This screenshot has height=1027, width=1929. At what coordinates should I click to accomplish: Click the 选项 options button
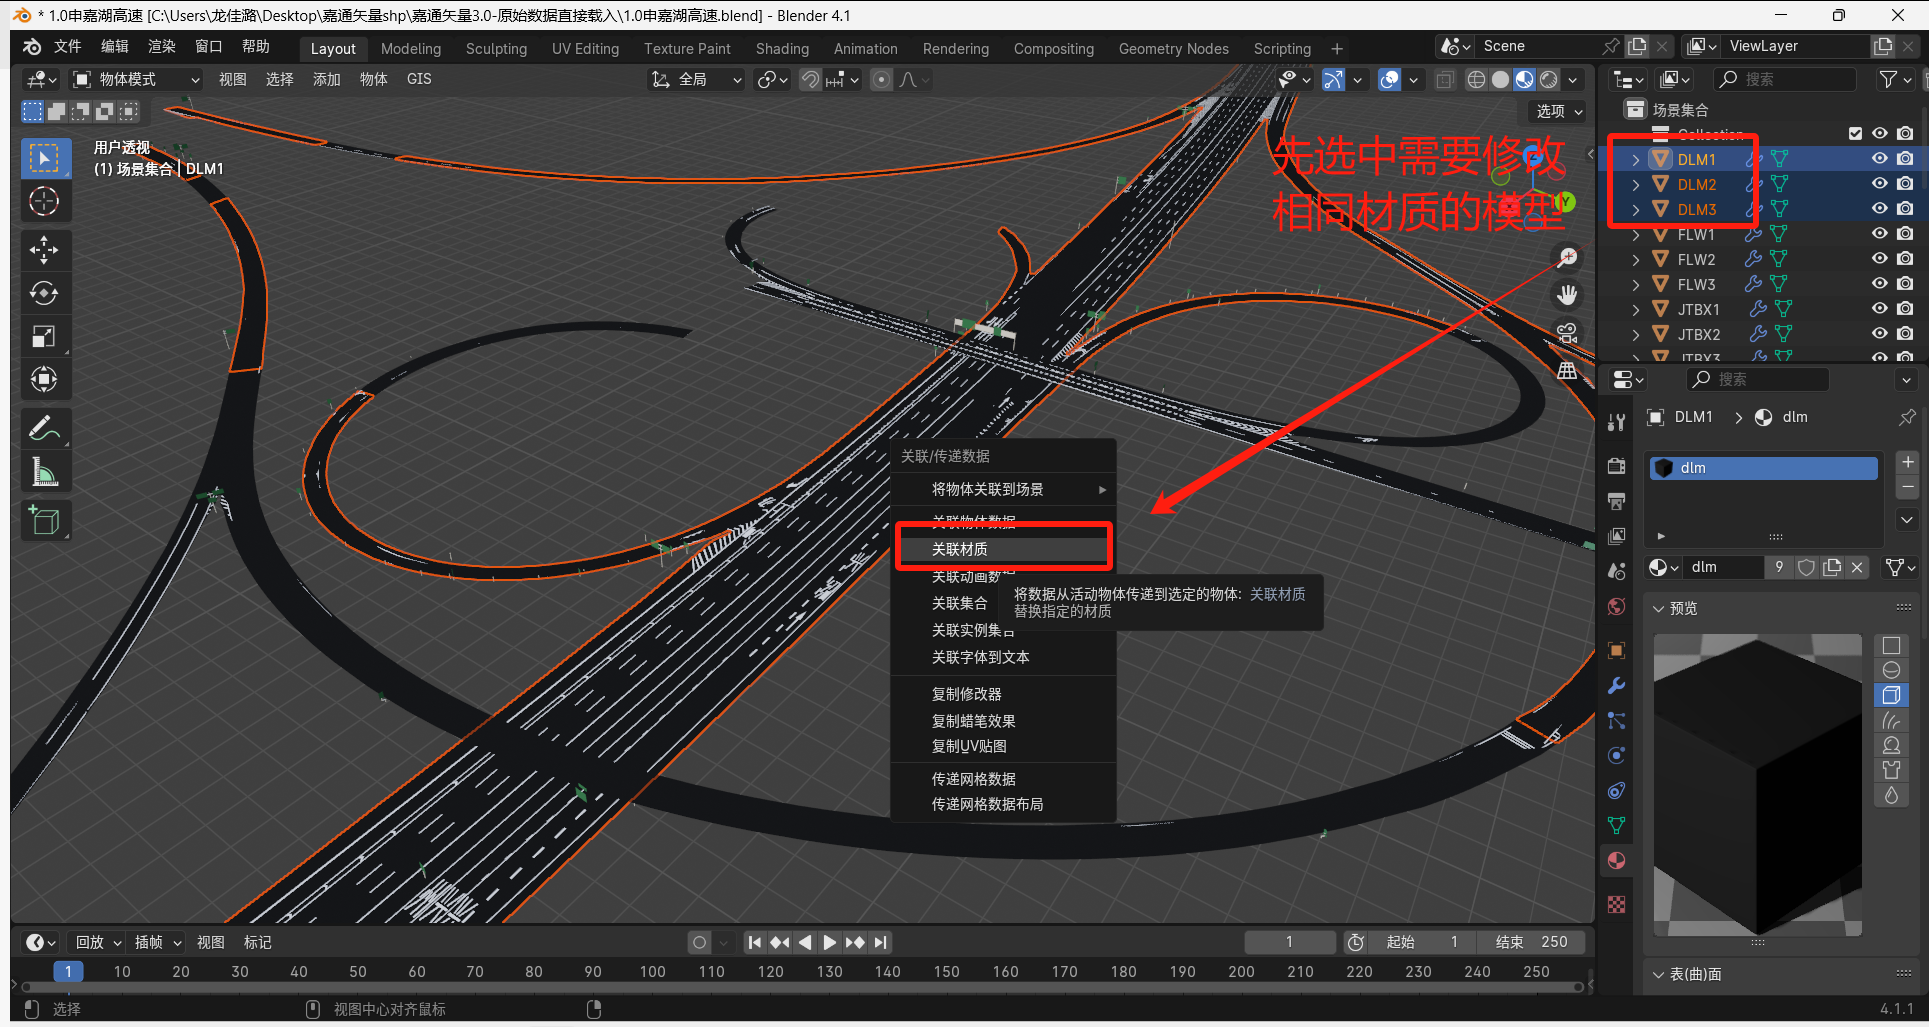click(1559, 111)
